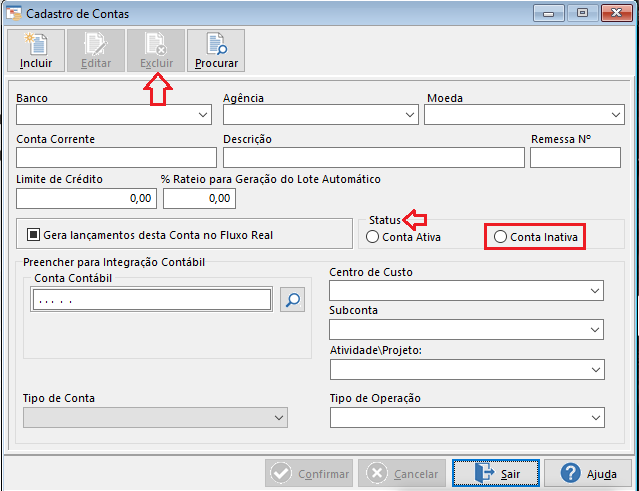Focus the Conta Corrente input field
Screen dimensions: 639x491
116,157
